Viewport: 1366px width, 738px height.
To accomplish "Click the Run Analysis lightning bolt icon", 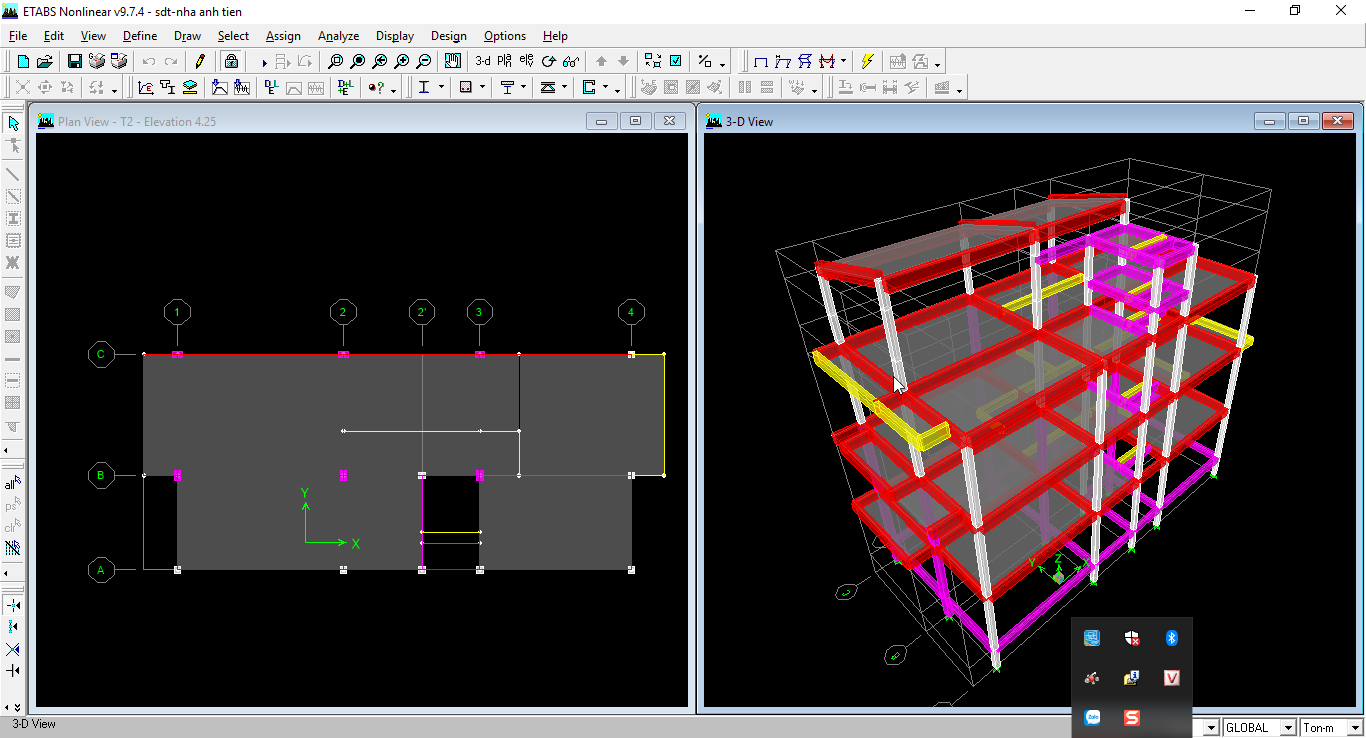I will (x=867, y=61).
